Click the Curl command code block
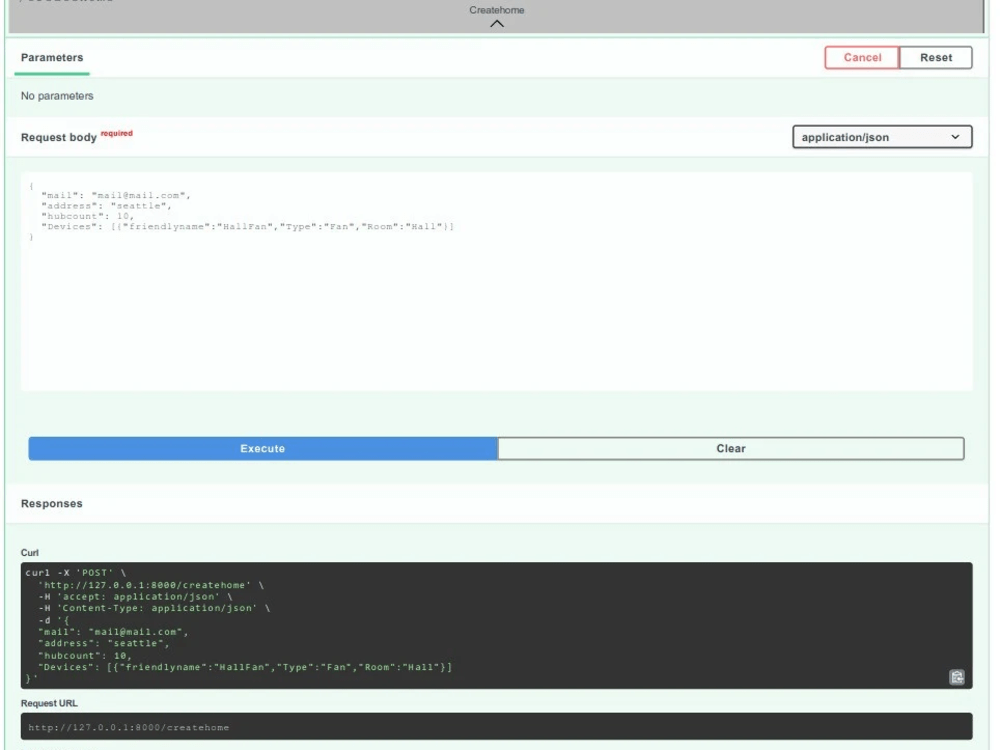1000x750 pixels. point(496,625)
